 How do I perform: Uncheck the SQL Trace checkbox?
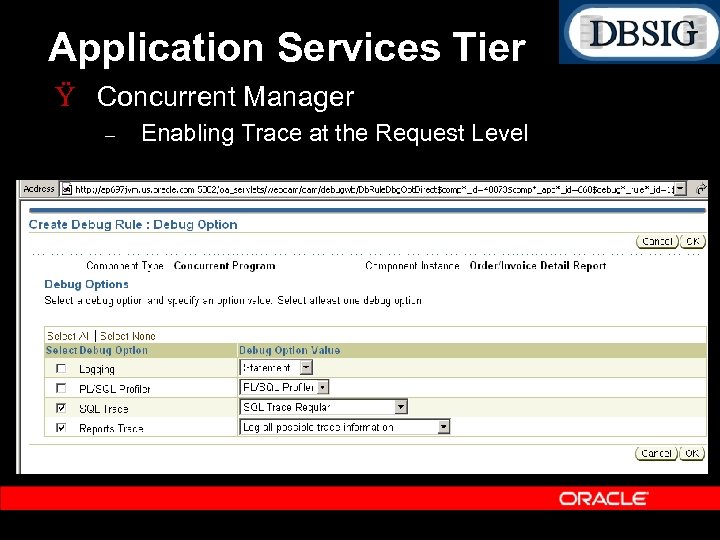(x=61, y=408)
